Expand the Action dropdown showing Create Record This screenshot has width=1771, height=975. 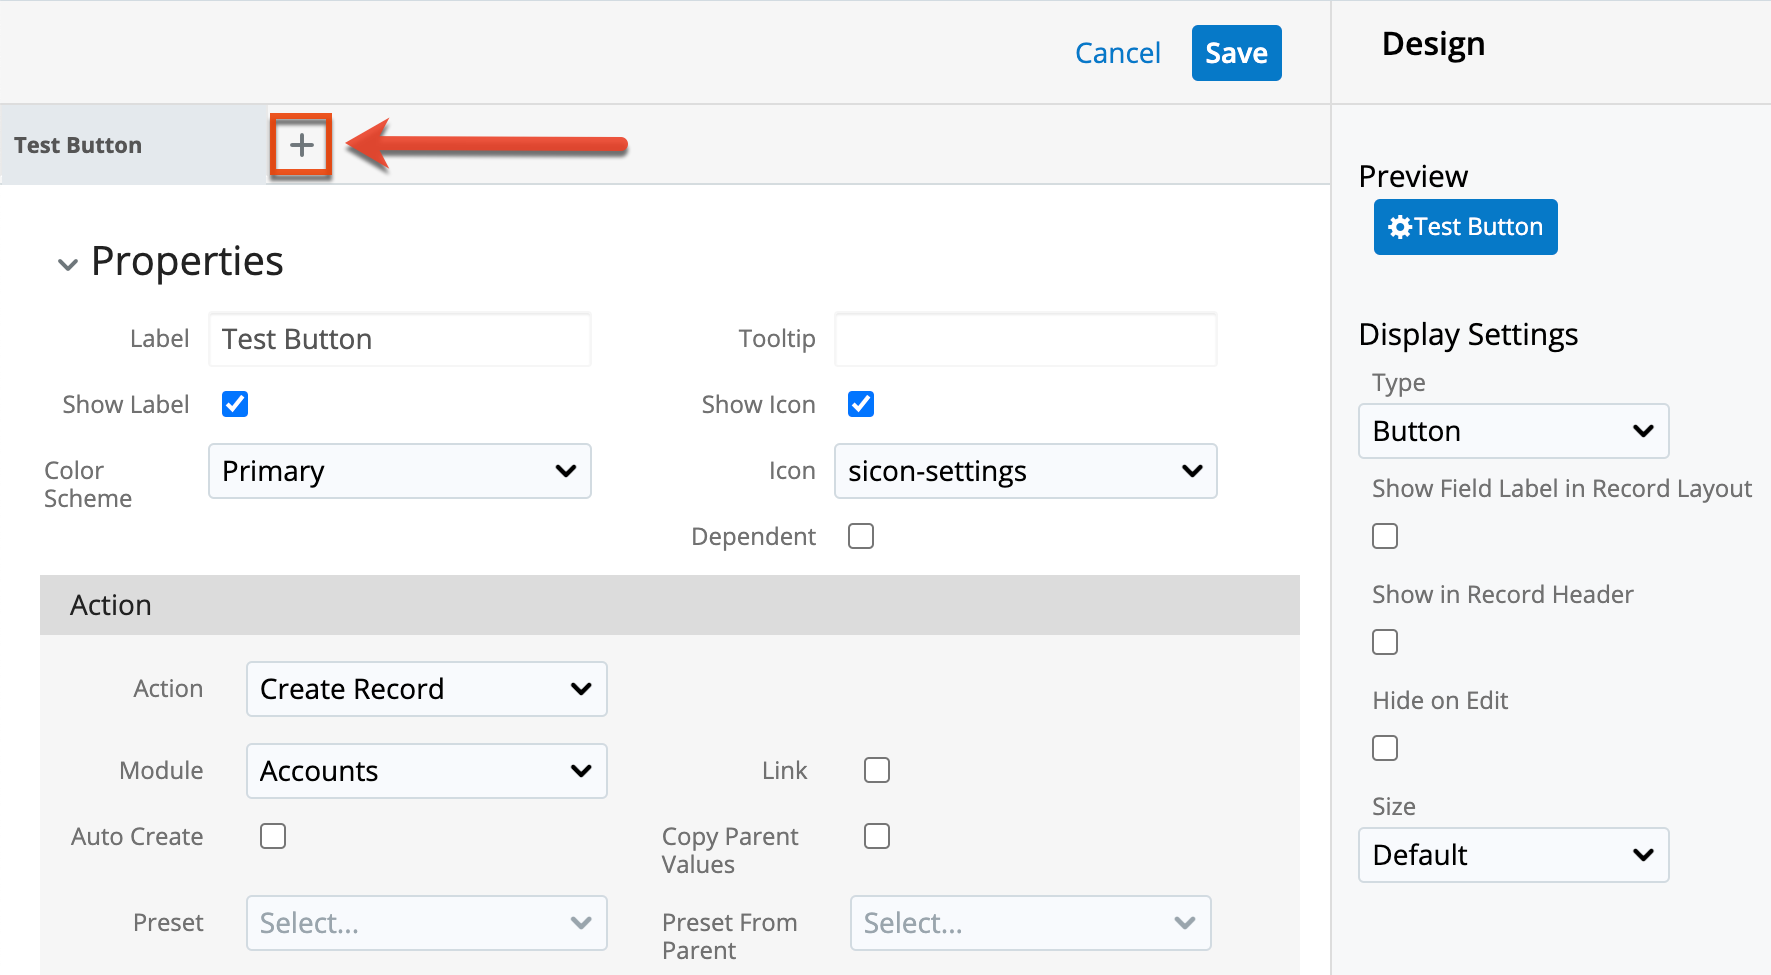click(x=426, y=689)
